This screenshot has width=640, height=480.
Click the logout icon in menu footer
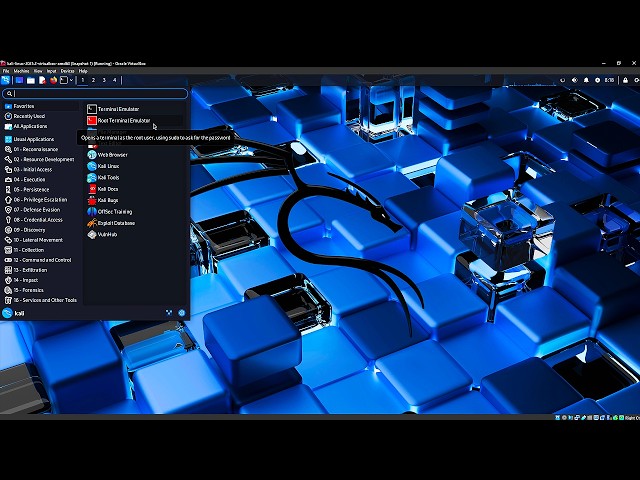point(182,313)
